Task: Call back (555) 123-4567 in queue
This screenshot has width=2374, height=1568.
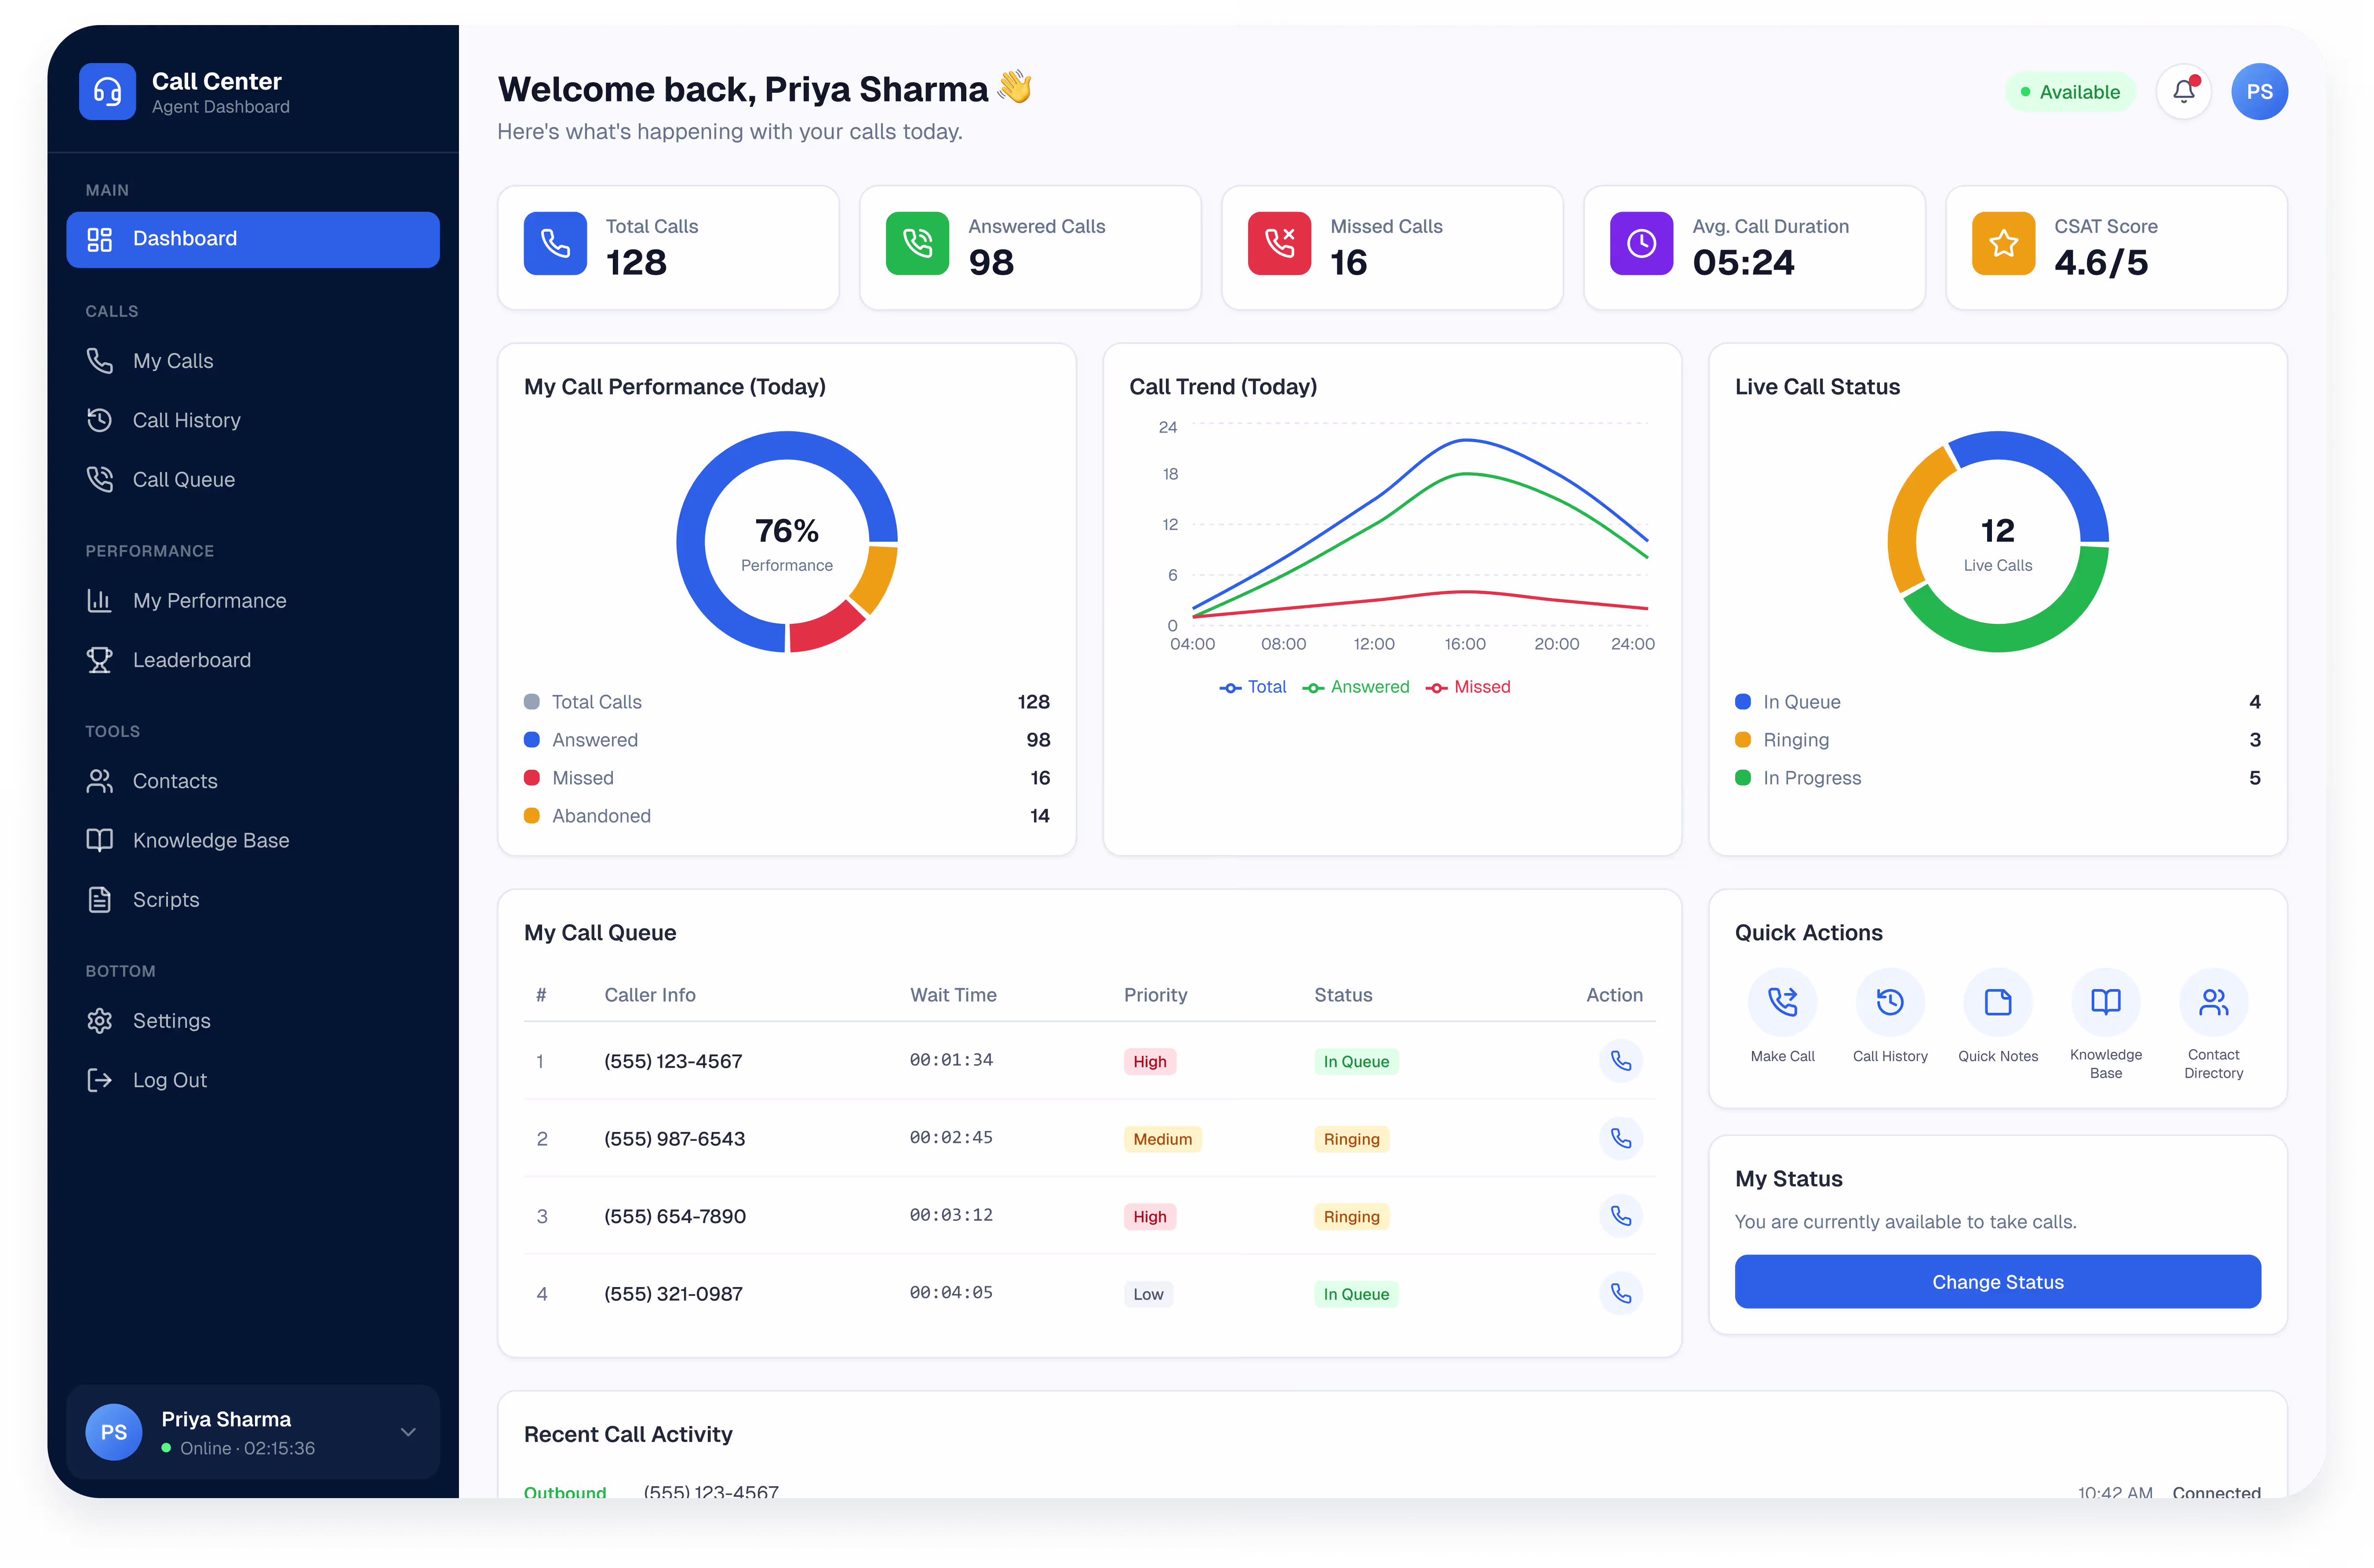Action: 1621,1061
